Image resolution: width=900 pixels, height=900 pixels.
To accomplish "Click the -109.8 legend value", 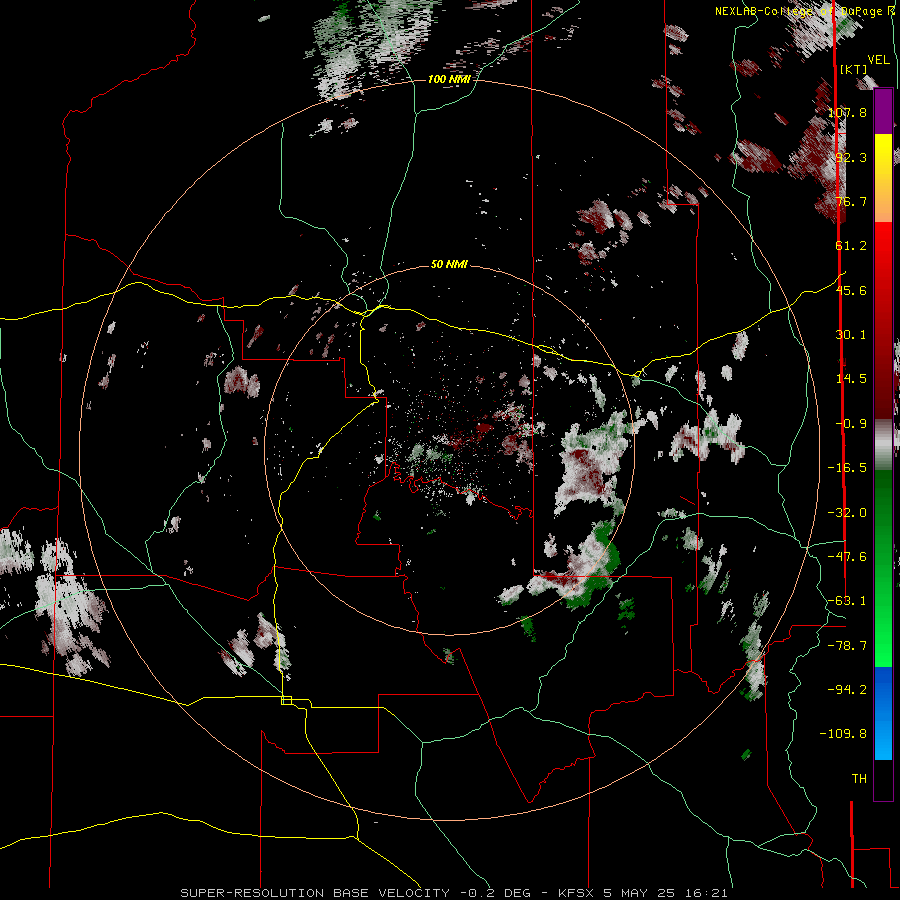I will click(x=843, y=734).
